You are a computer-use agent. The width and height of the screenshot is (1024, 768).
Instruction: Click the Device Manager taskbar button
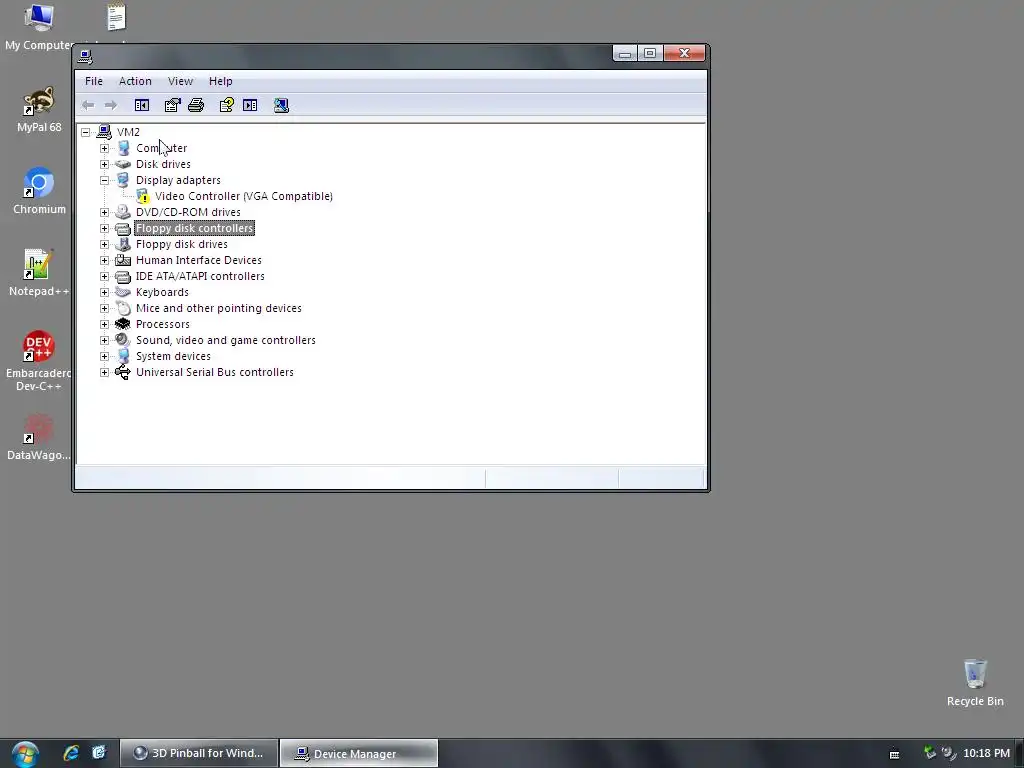(x=359, y=753)
